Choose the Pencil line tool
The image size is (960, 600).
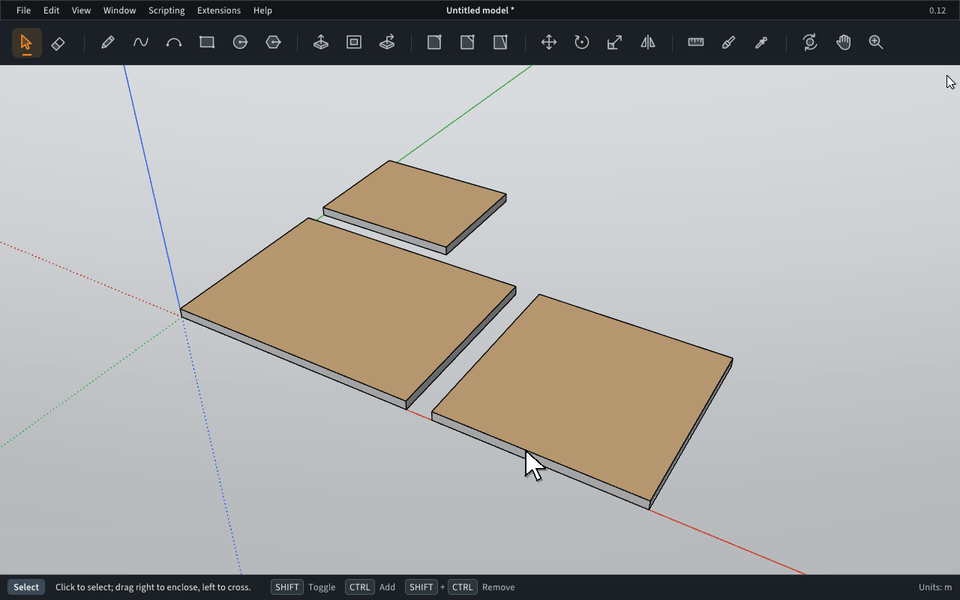[108, 42]
